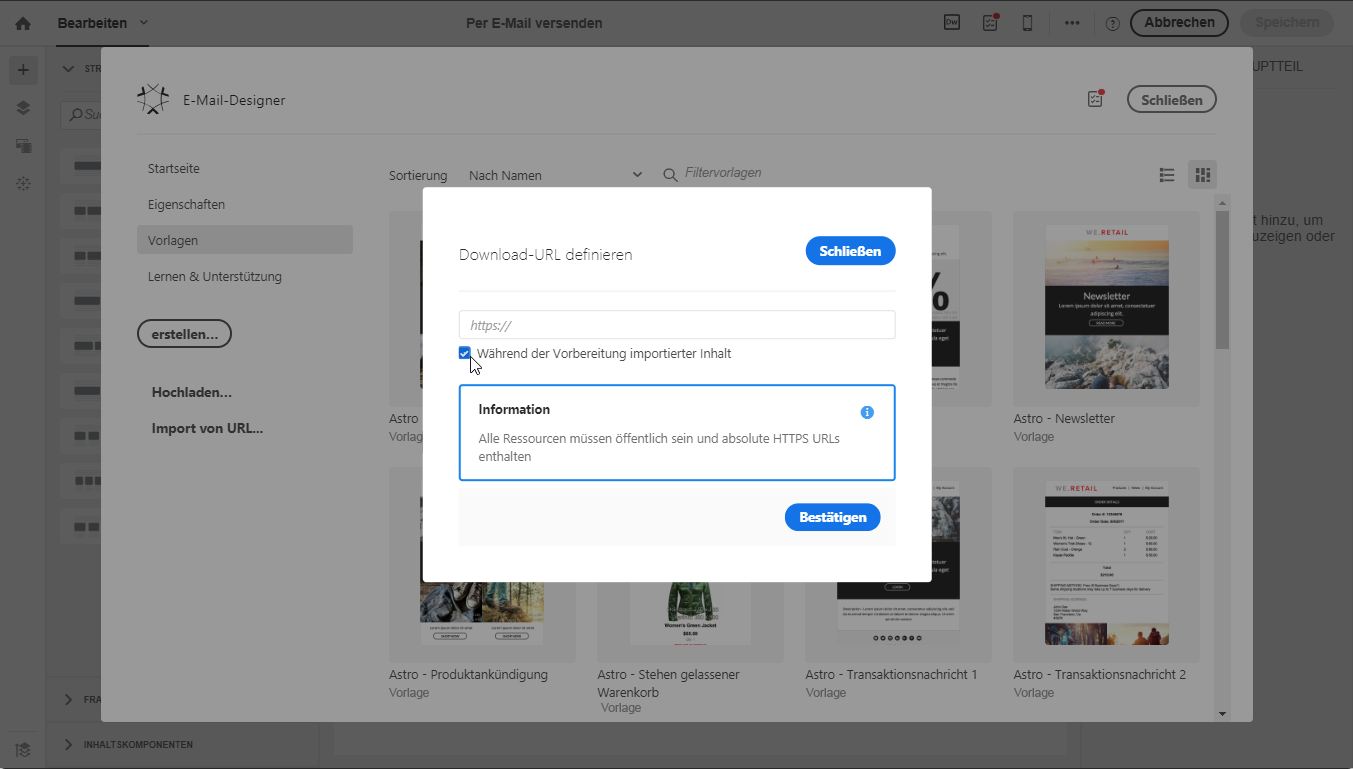The height and width of the screenshot is (769, 1353).
Task: Click 'Import von URL...' option
Action: tap(208, 429)
